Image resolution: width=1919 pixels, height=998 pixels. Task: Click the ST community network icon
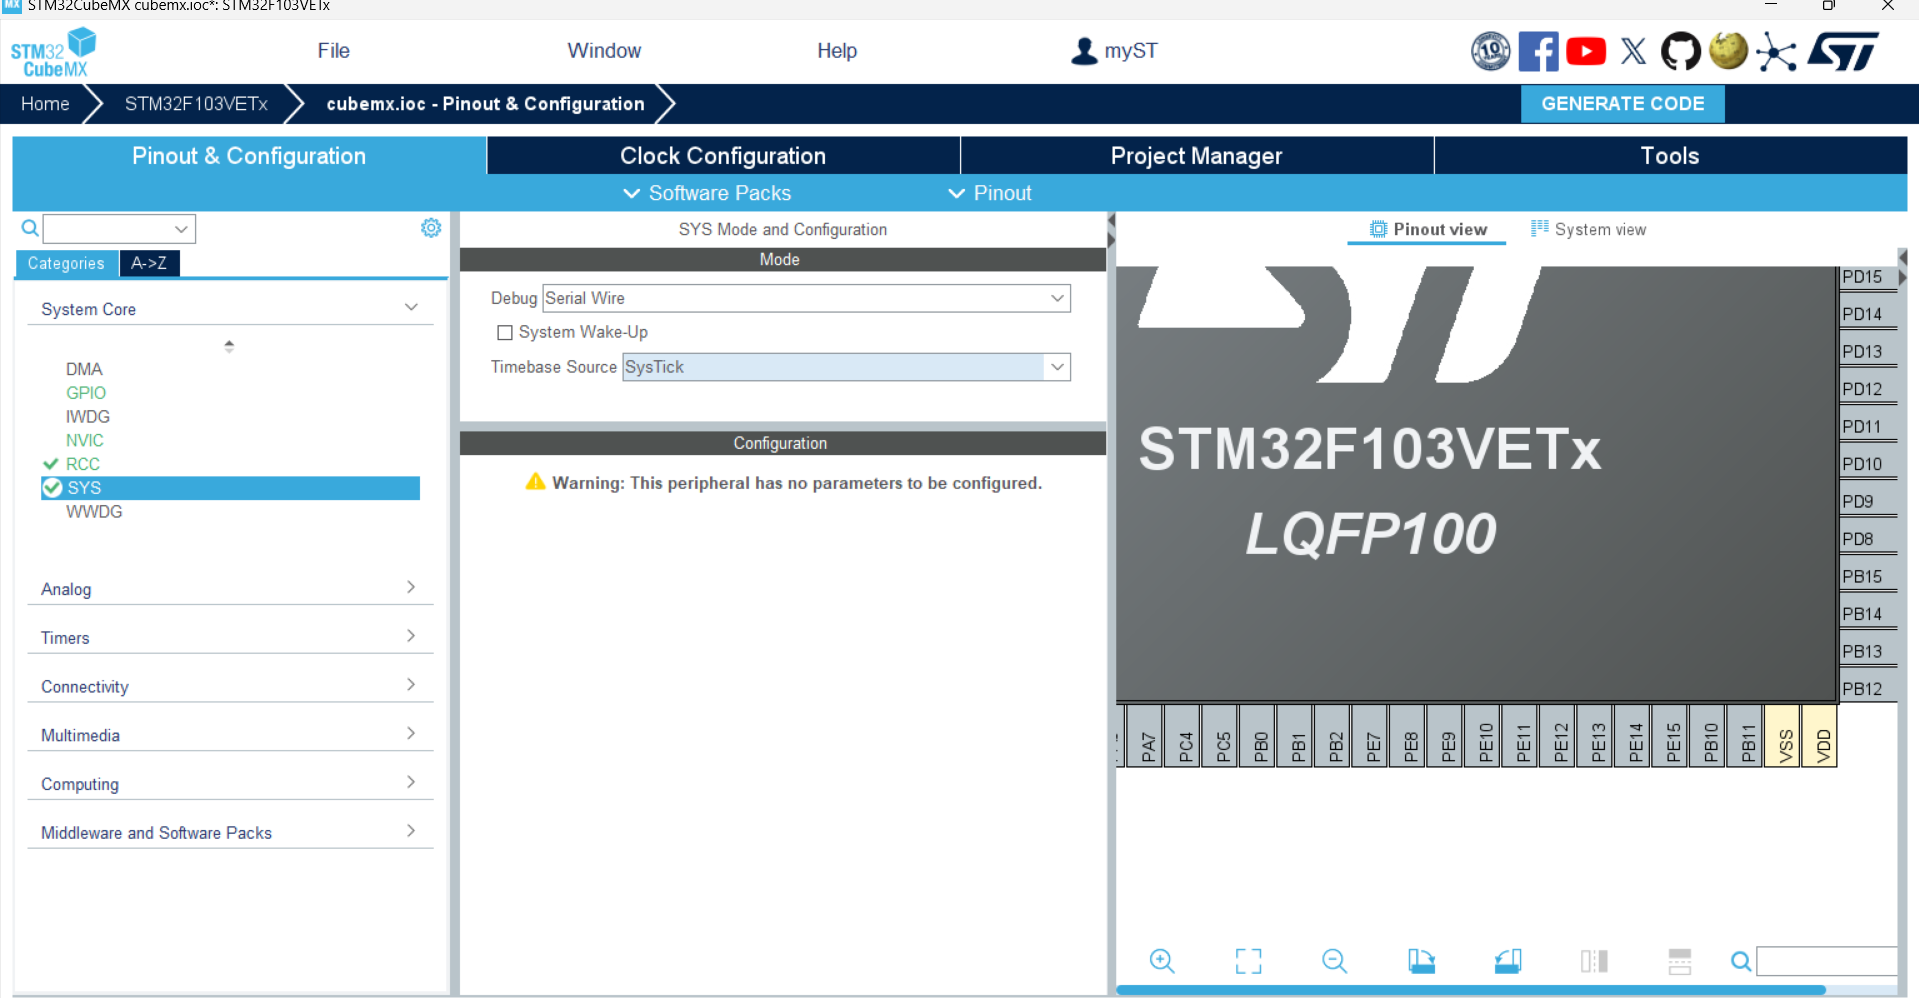pyautogui.click(x=1776, y=52)
